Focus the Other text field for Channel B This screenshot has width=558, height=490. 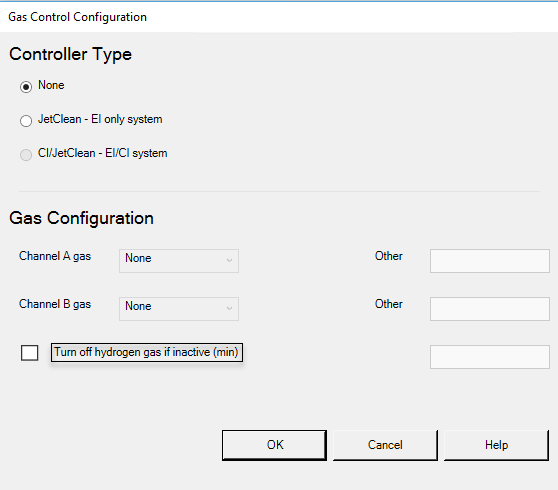[x=490, y=309]
